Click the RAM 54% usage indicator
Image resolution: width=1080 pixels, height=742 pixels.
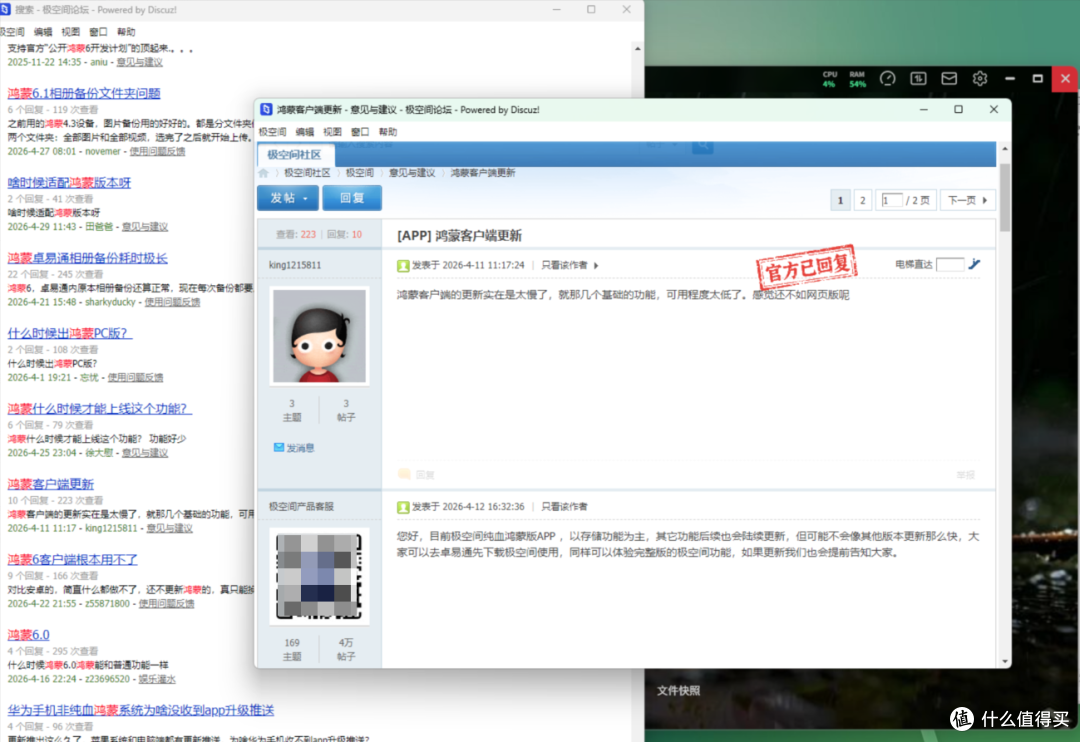tap(857, 79)
